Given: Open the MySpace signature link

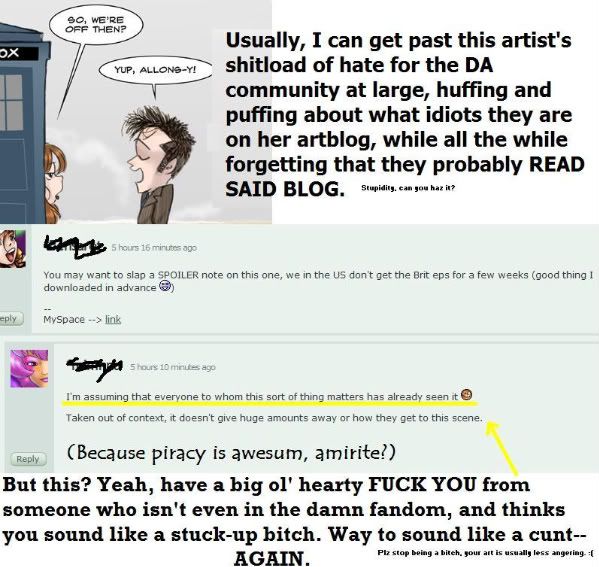Looking at the screenshot, I should pyautogui.click(x=113, y=319).
